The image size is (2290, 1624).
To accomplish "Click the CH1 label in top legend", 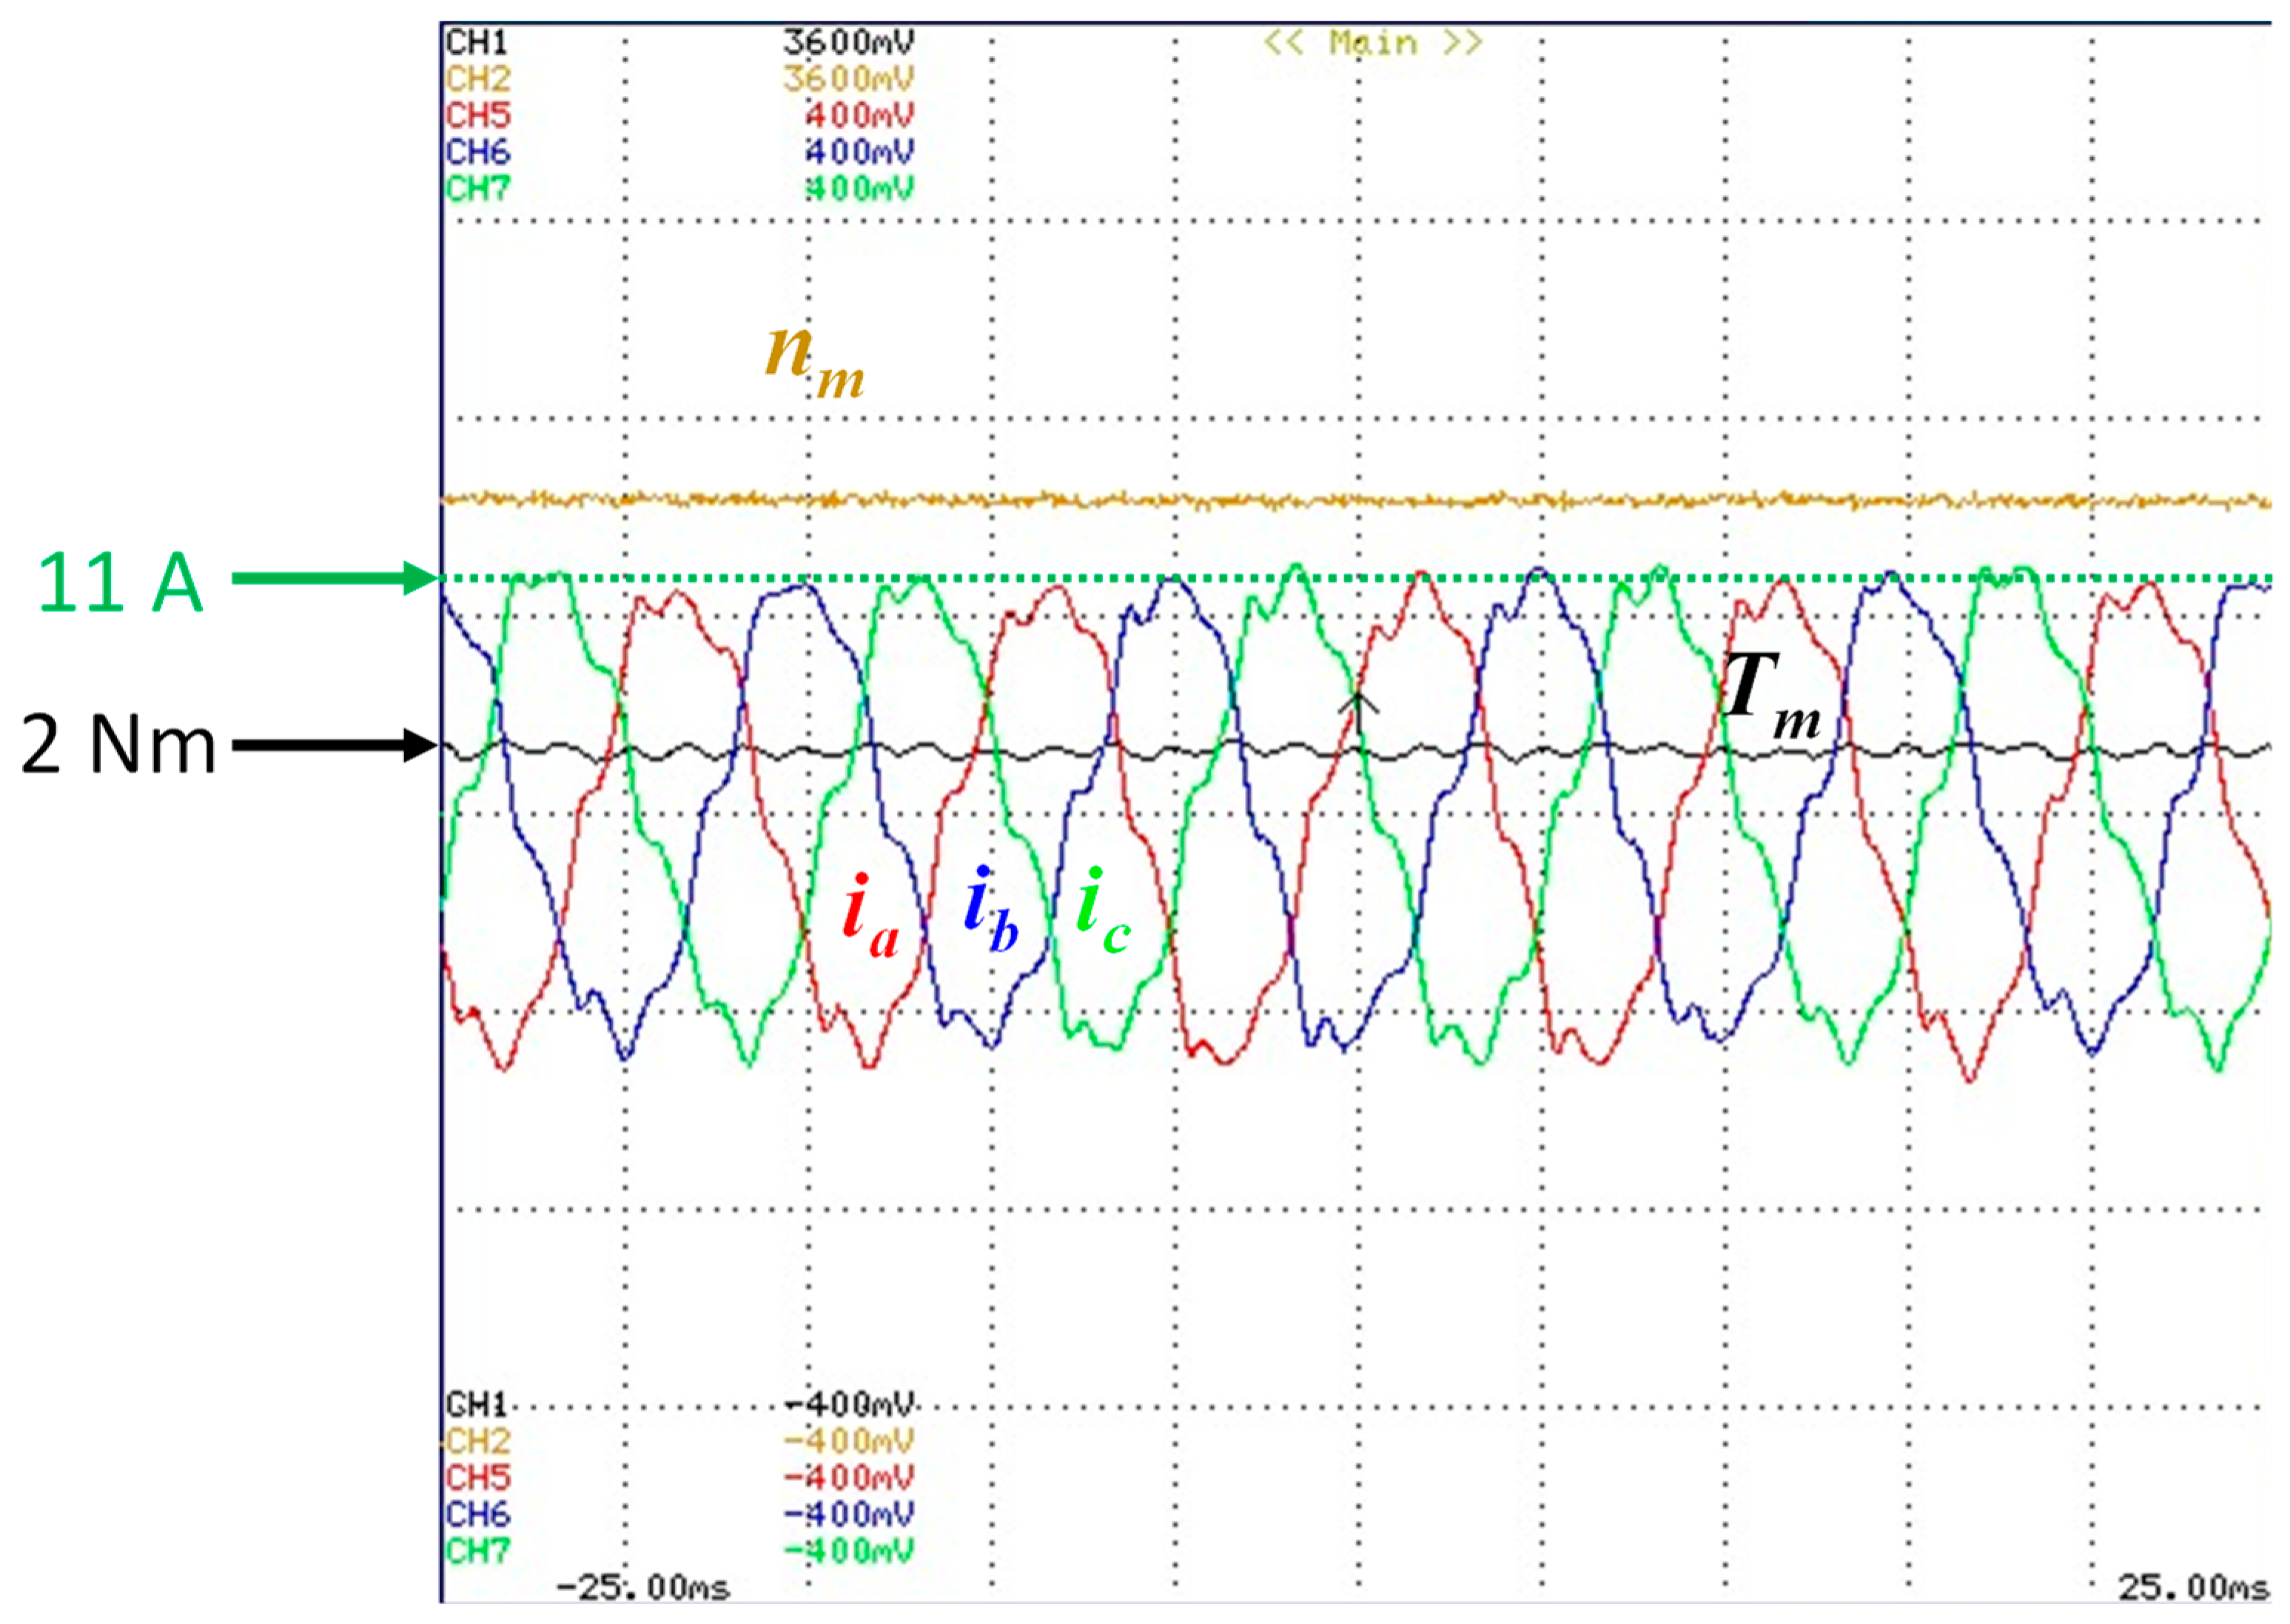I will click(477, 43).
